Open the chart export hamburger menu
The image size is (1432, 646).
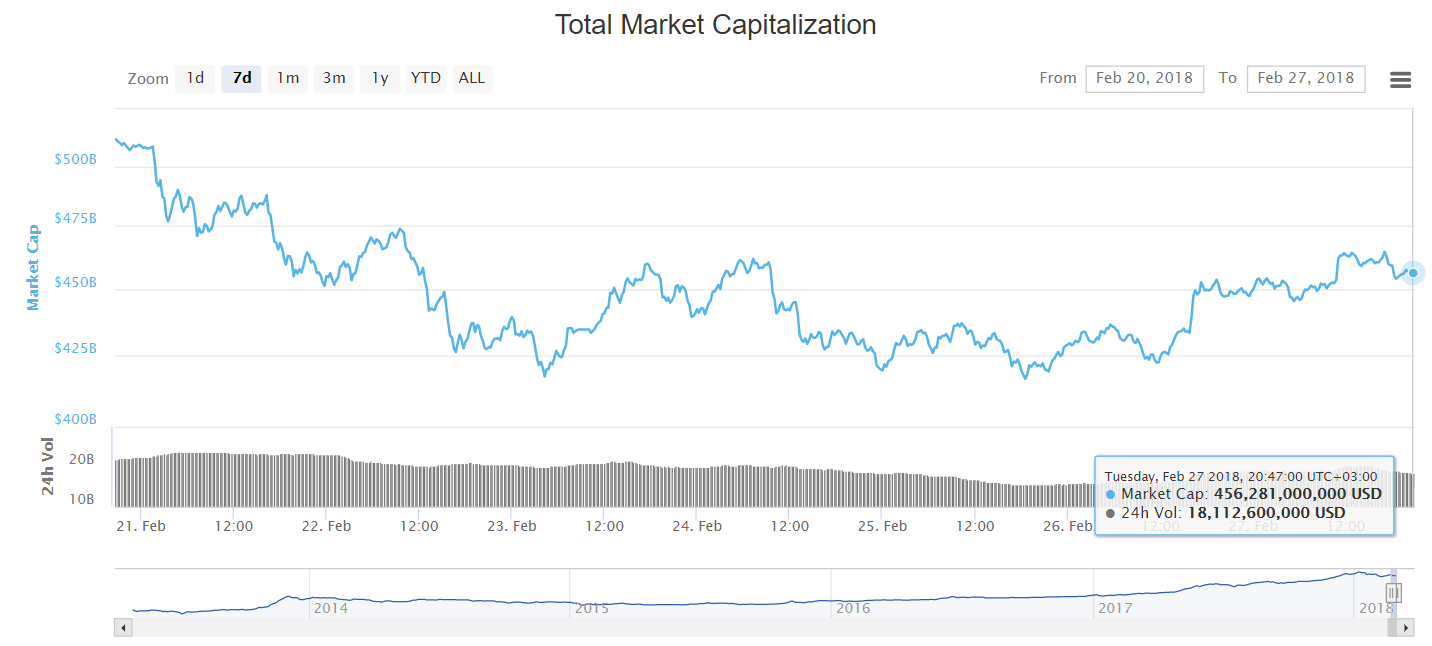1400,79
